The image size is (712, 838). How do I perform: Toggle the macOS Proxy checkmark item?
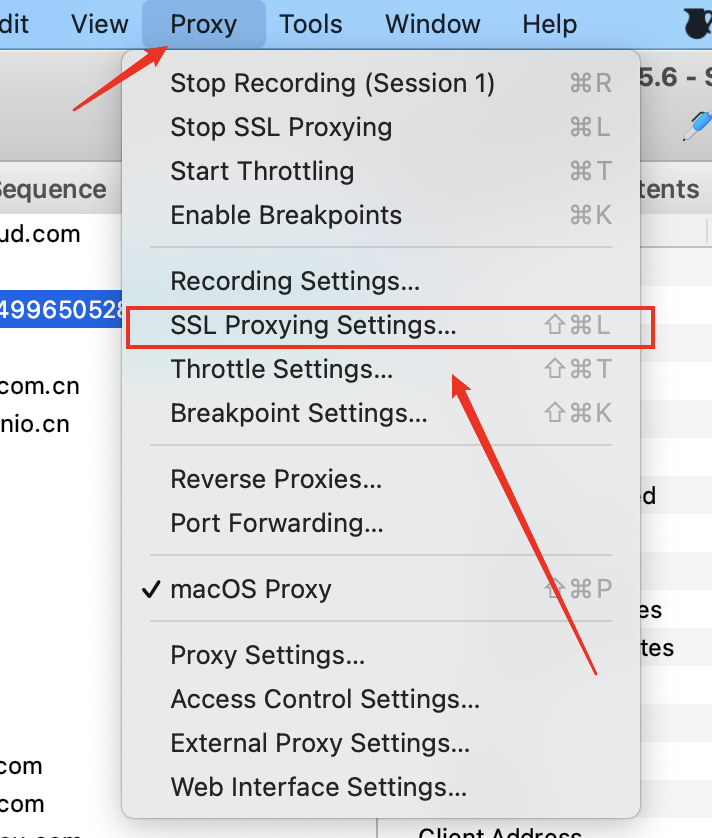pyautogui.click(x=251, y=589)
